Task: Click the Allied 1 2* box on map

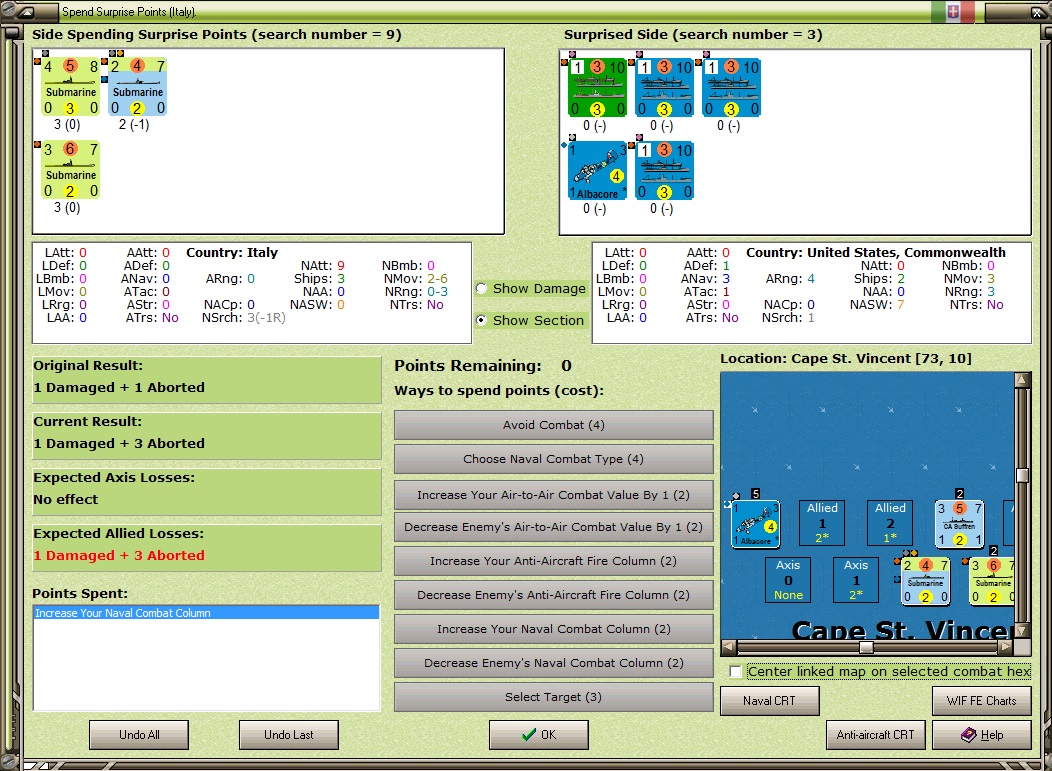Action: point(822,523)
